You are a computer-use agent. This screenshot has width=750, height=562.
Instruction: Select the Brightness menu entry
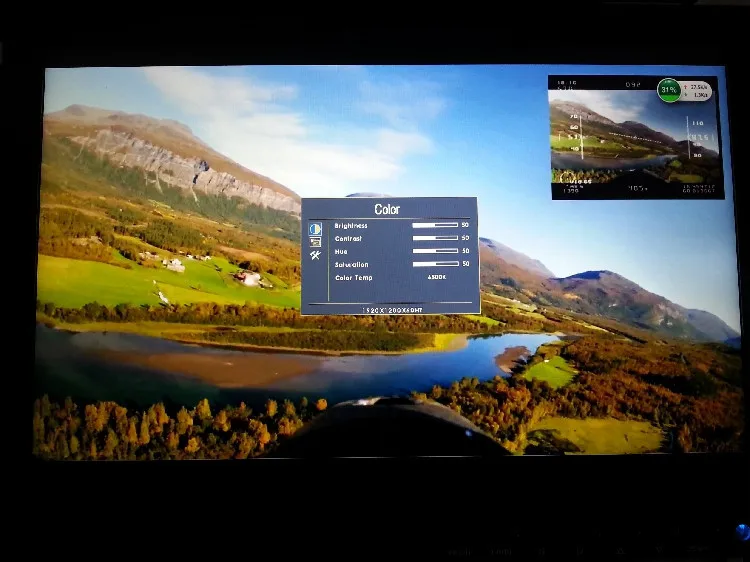pos(351,226)
